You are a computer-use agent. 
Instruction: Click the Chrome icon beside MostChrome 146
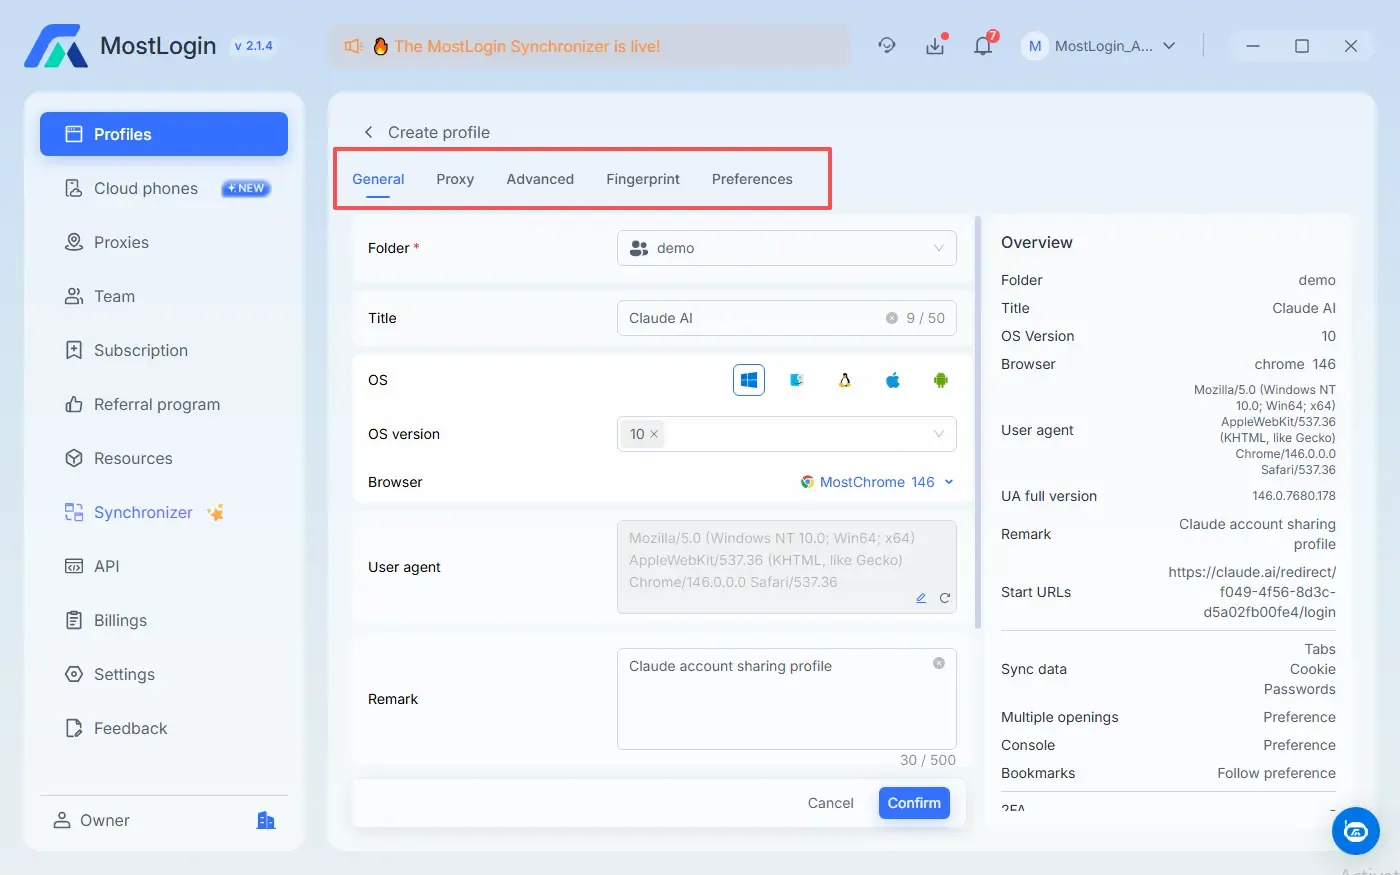(807, 482)
